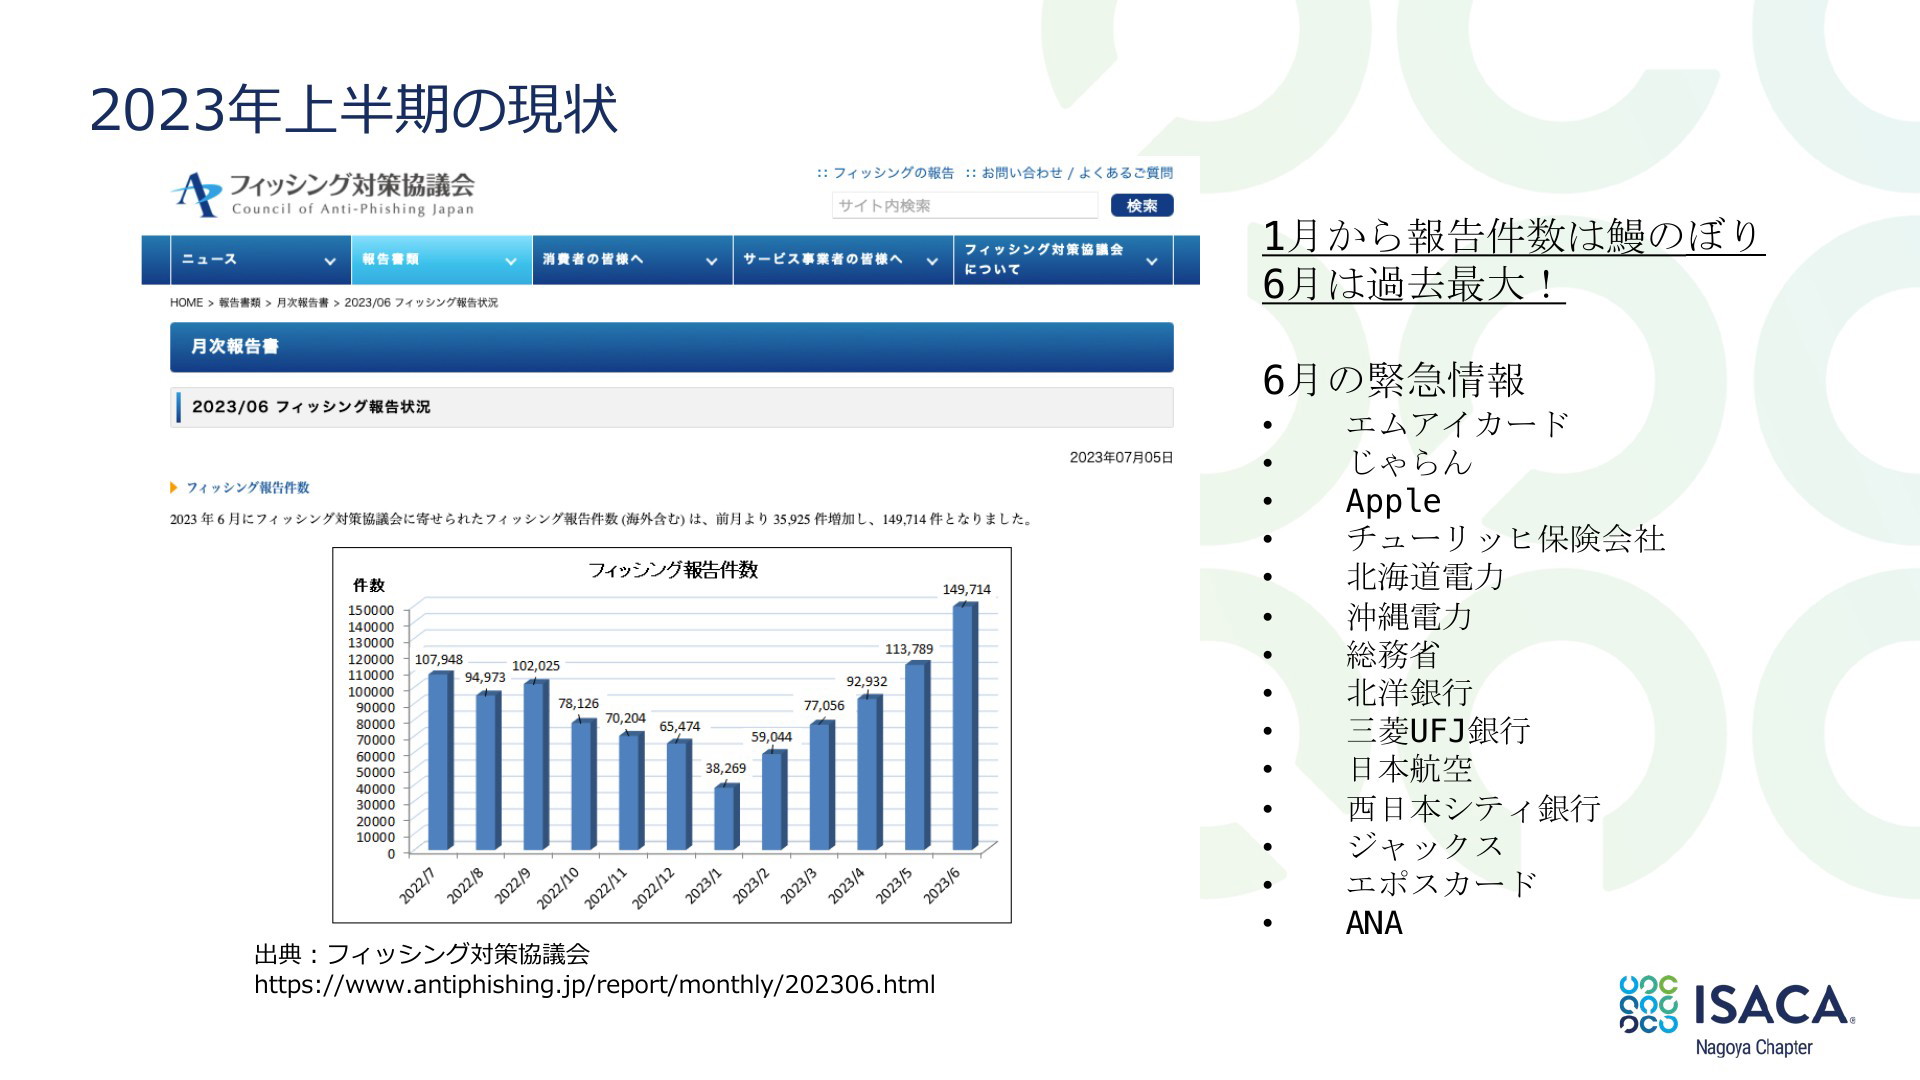Click the chart bar labeled 78,126

583,785
